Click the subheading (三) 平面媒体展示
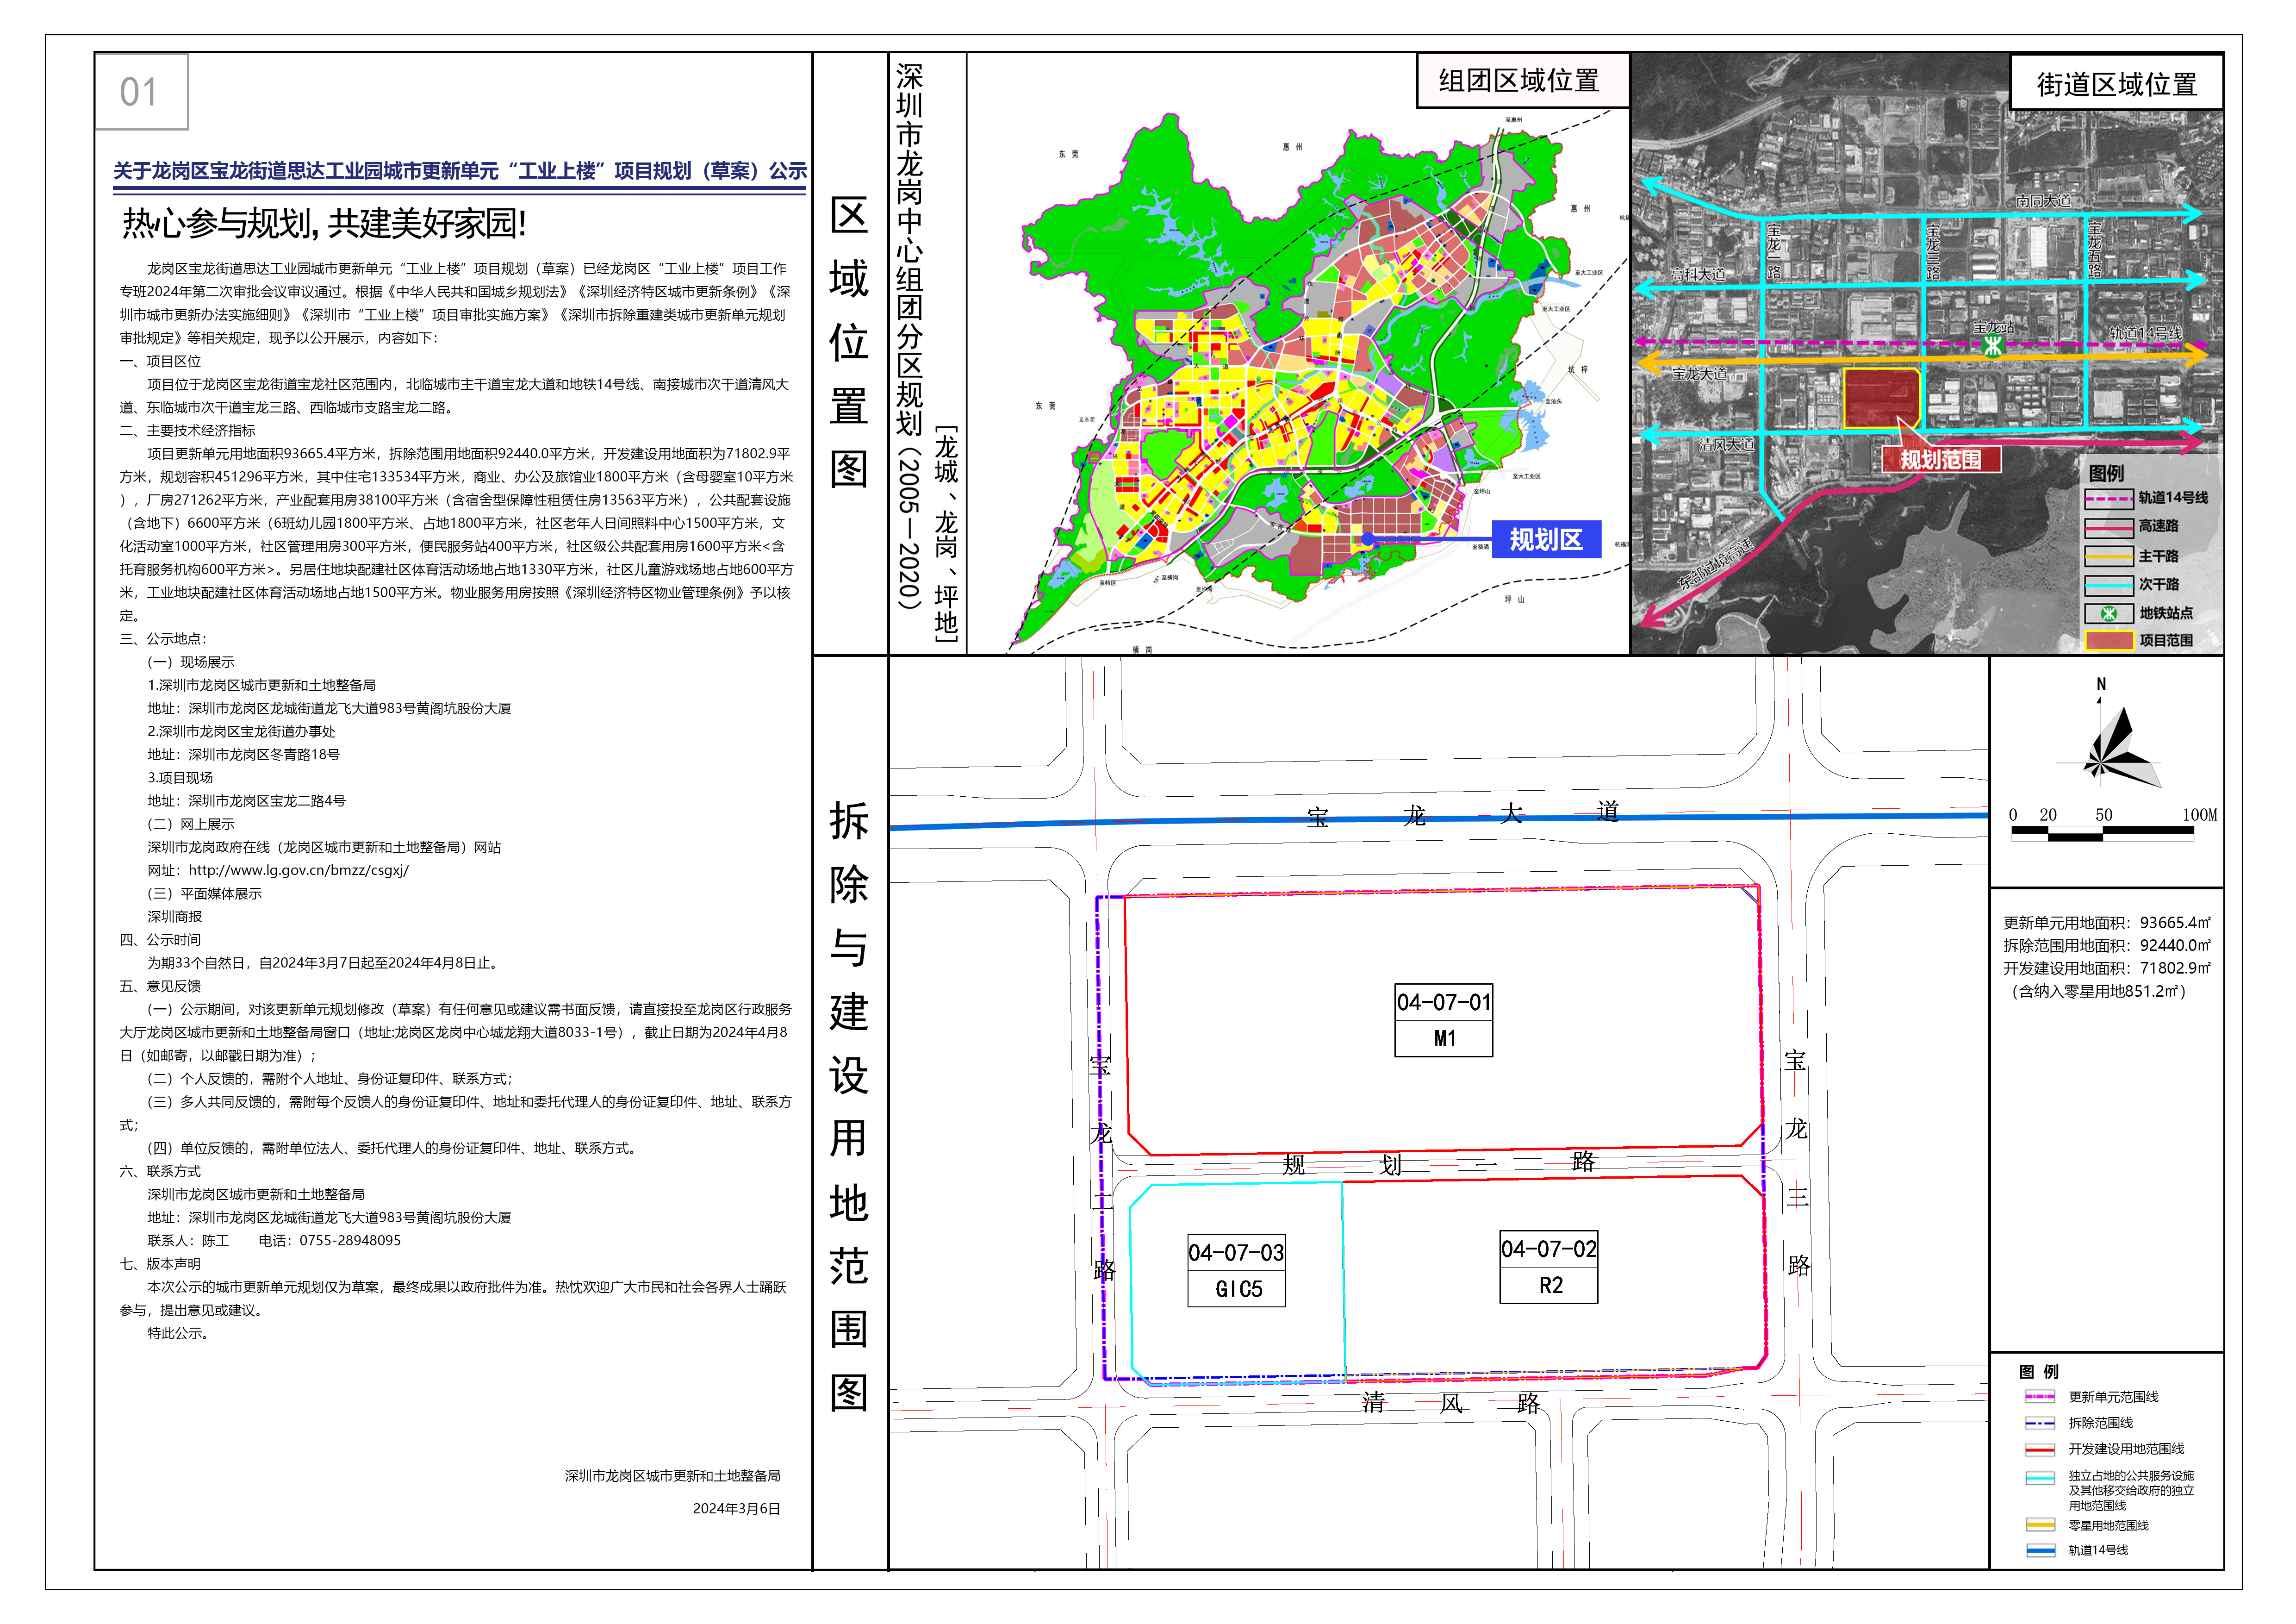 tap(205, 893)
